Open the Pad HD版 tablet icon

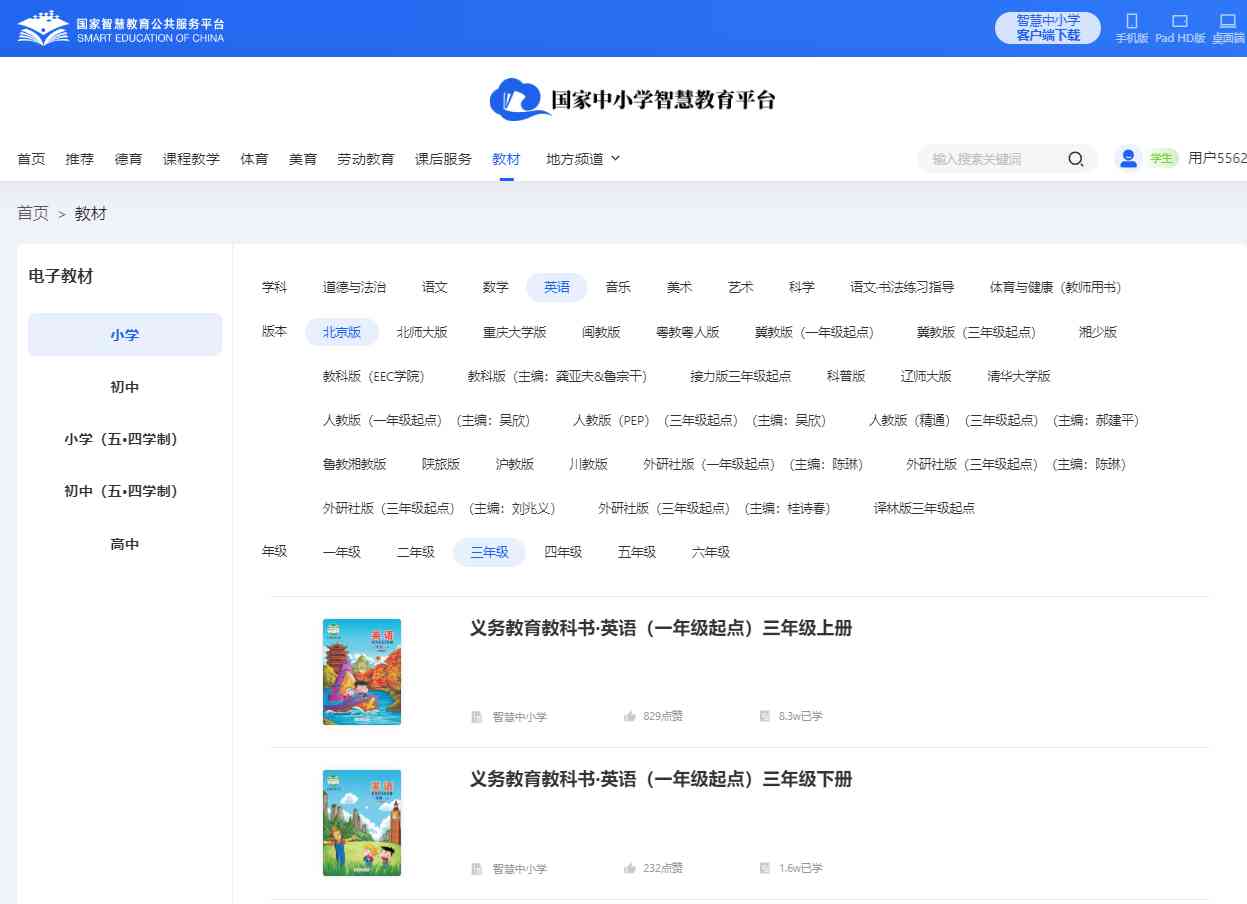[x=1180, y=20]
